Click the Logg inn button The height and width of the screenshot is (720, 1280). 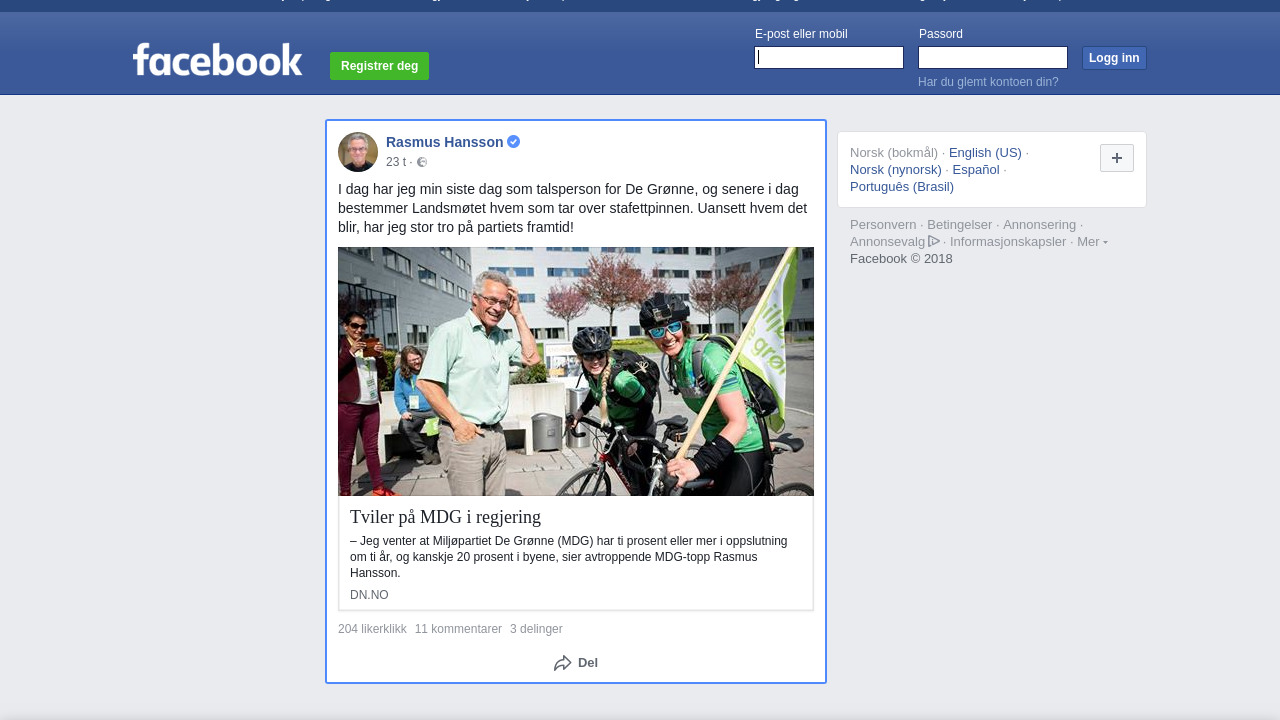[1114, 58]
